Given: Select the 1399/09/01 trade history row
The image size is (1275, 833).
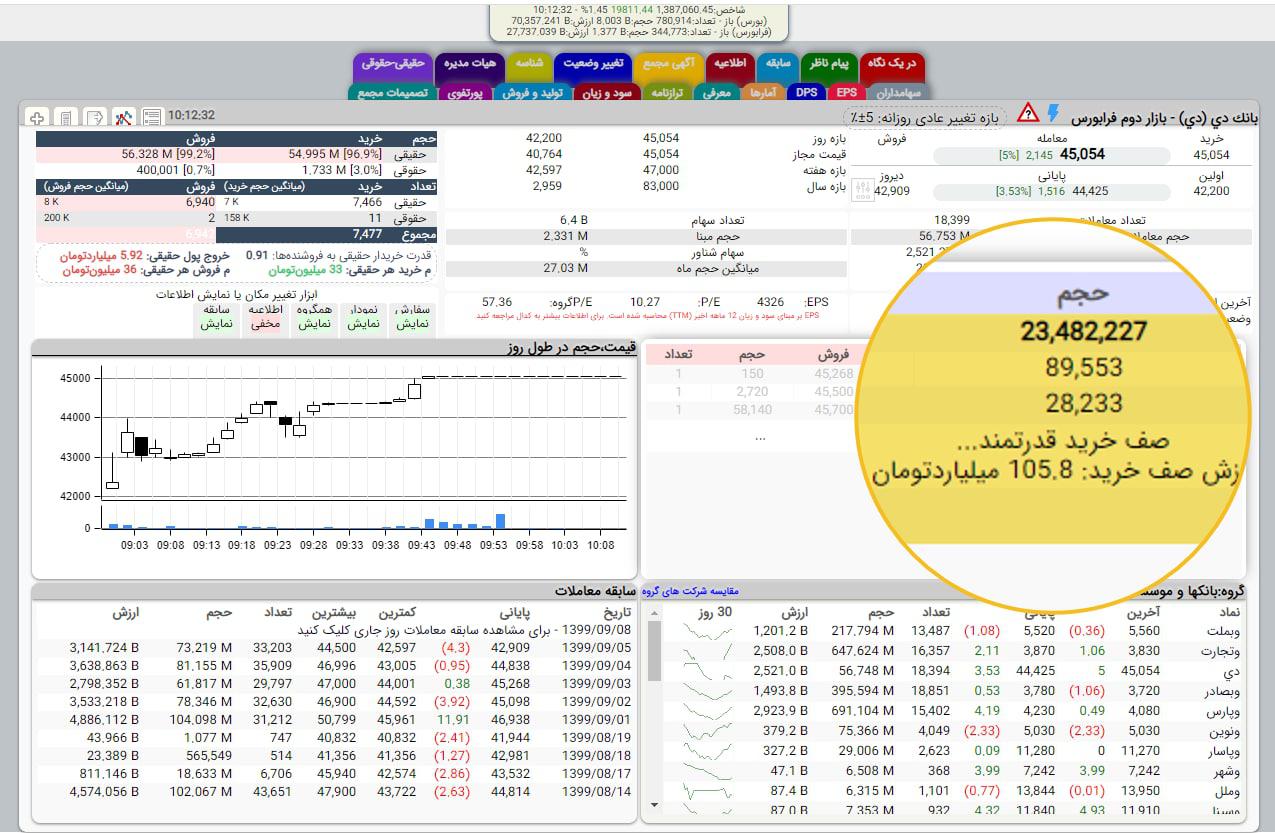Looking at the screenshot, I should [336, 719].
